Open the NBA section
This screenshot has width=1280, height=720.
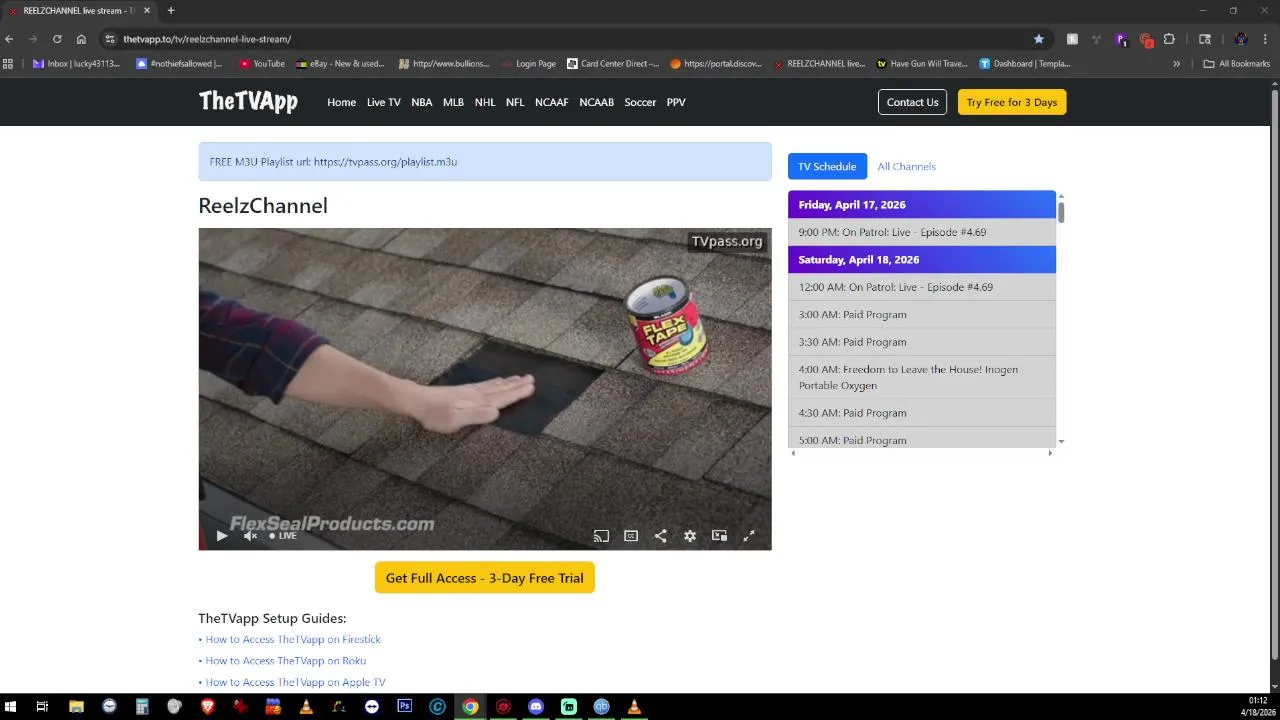coord(422,102)
